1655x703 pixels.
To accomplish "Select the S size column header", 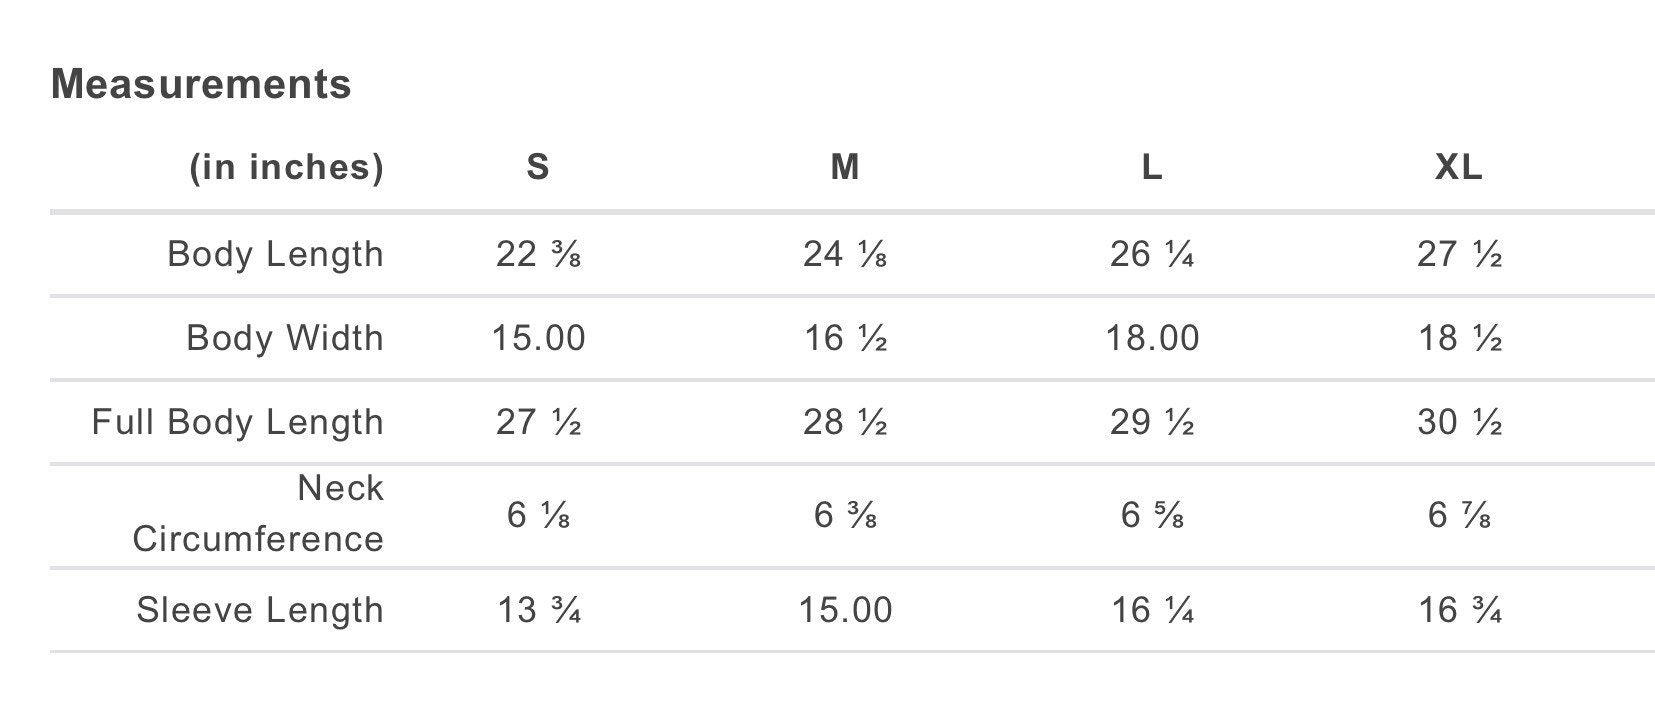I will tap(538, 167).
